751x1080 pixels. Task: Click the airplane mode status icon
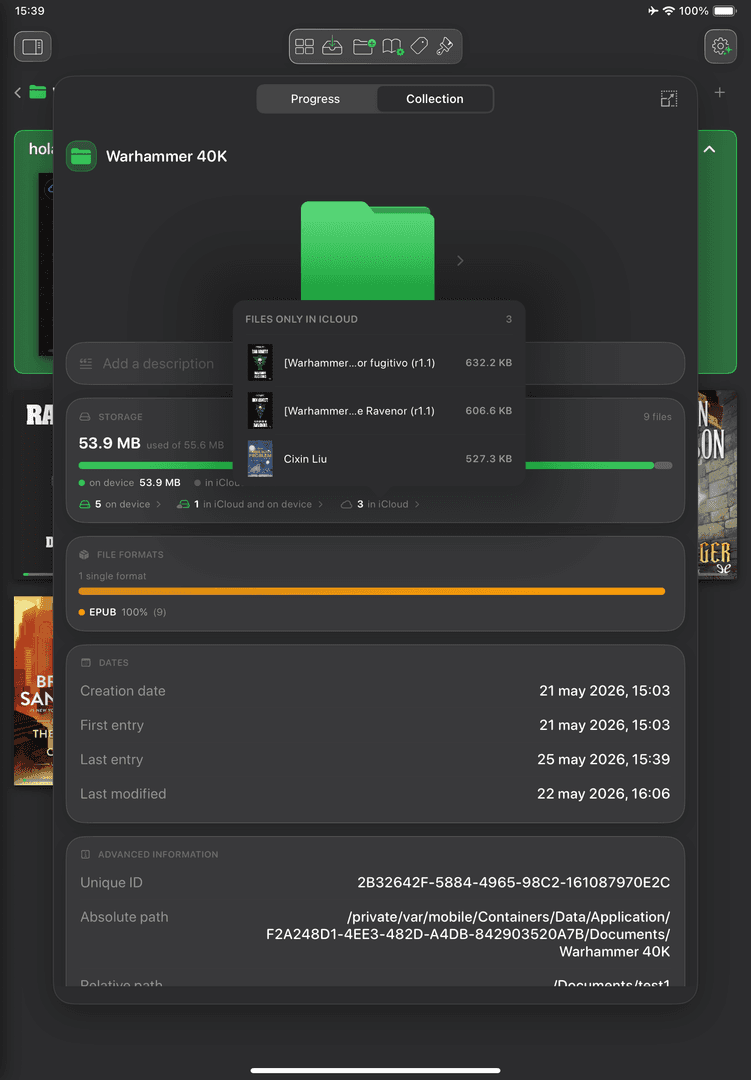[x=652, y=11]
